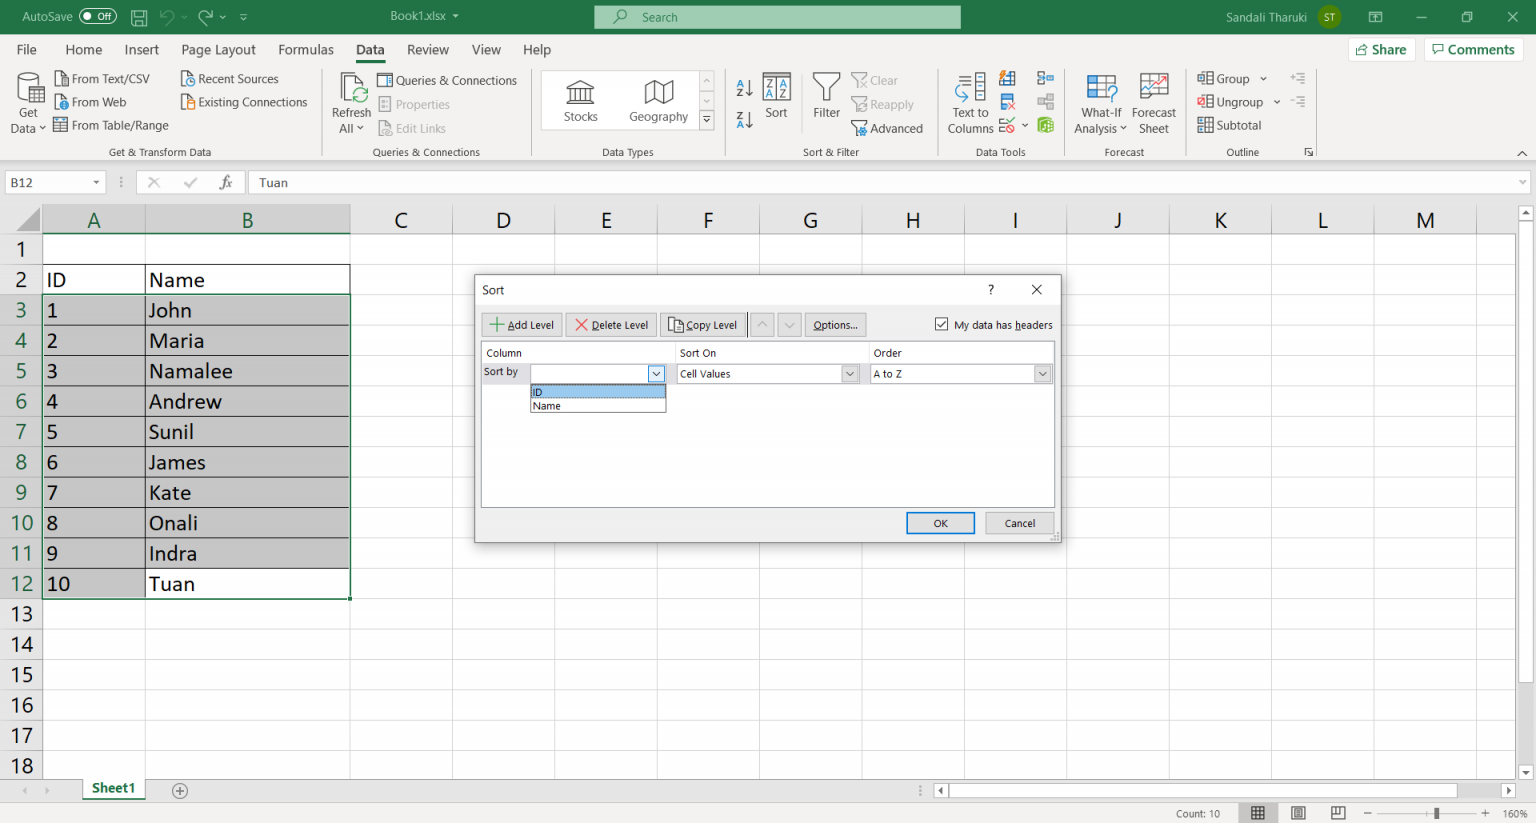The image size is (1536, 823).
Task: Click the Remove Duplicates icon
Action: pyautogui.click(x=1007, y=101)
